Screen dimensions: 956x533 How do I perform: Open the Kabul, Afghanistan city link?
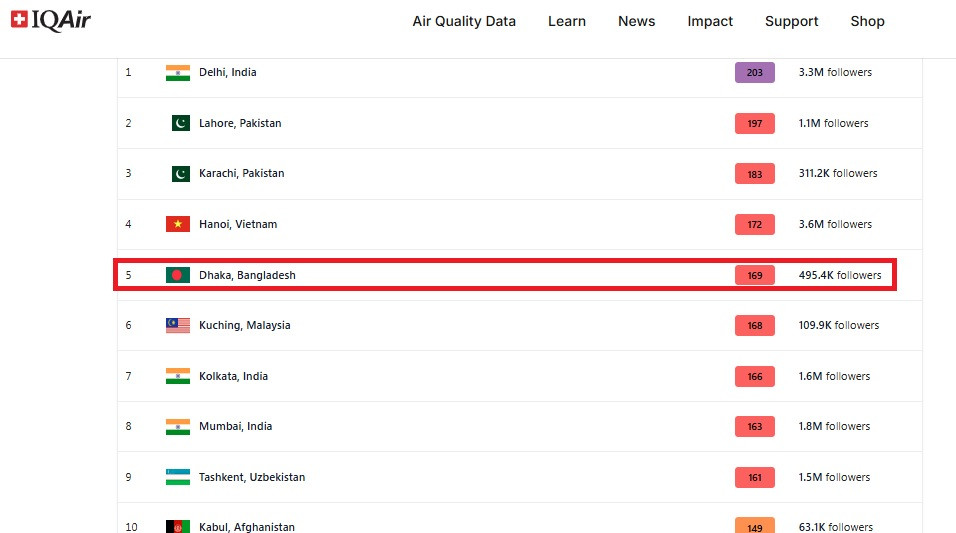(x=246, y=527)
